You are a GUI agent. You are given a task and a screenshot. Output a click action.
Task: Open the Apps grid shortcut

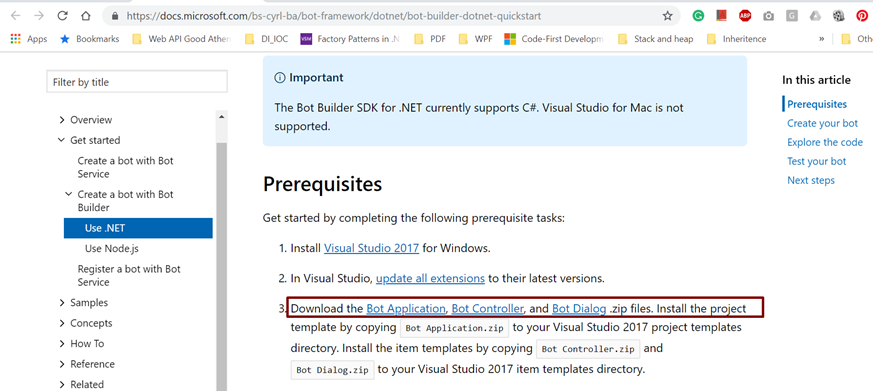point(29,39)
